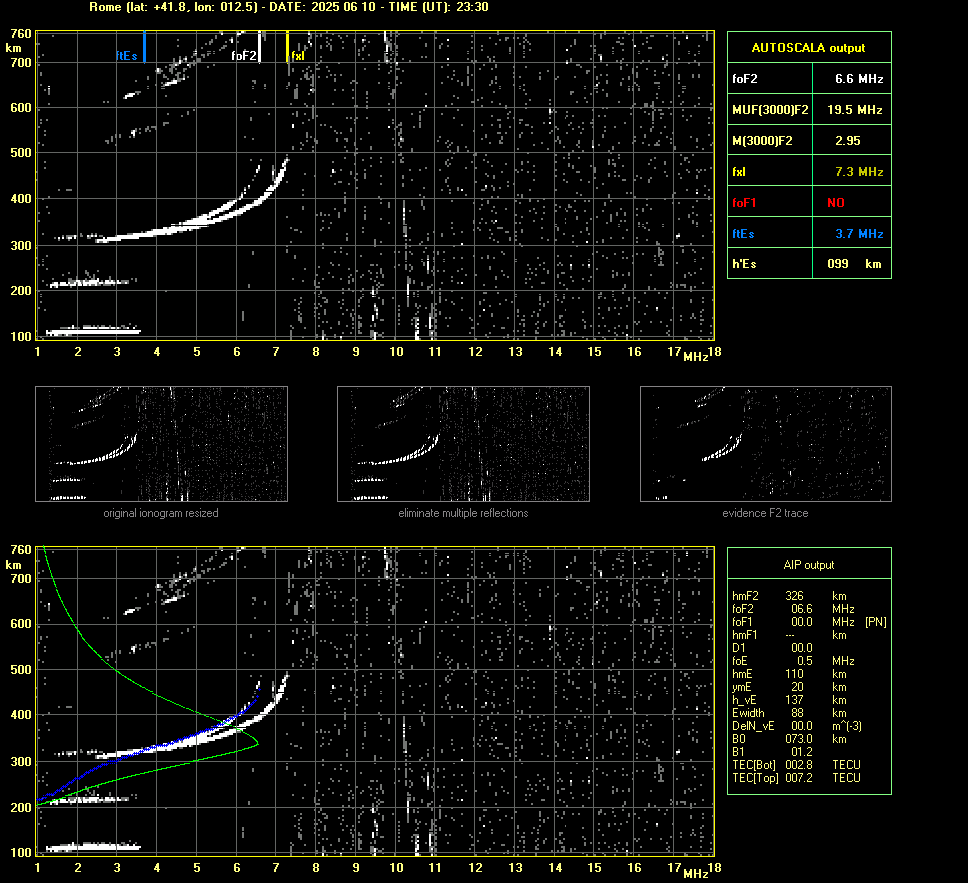Click the 'eliminate multiple reflections' caption
Screen dimensions: 968x883
coord(463,513)
